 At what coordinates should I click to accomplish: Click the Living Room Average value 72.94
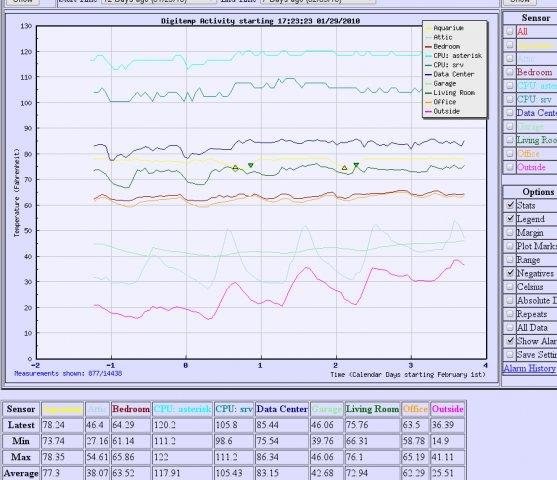(x=357, y=474)
